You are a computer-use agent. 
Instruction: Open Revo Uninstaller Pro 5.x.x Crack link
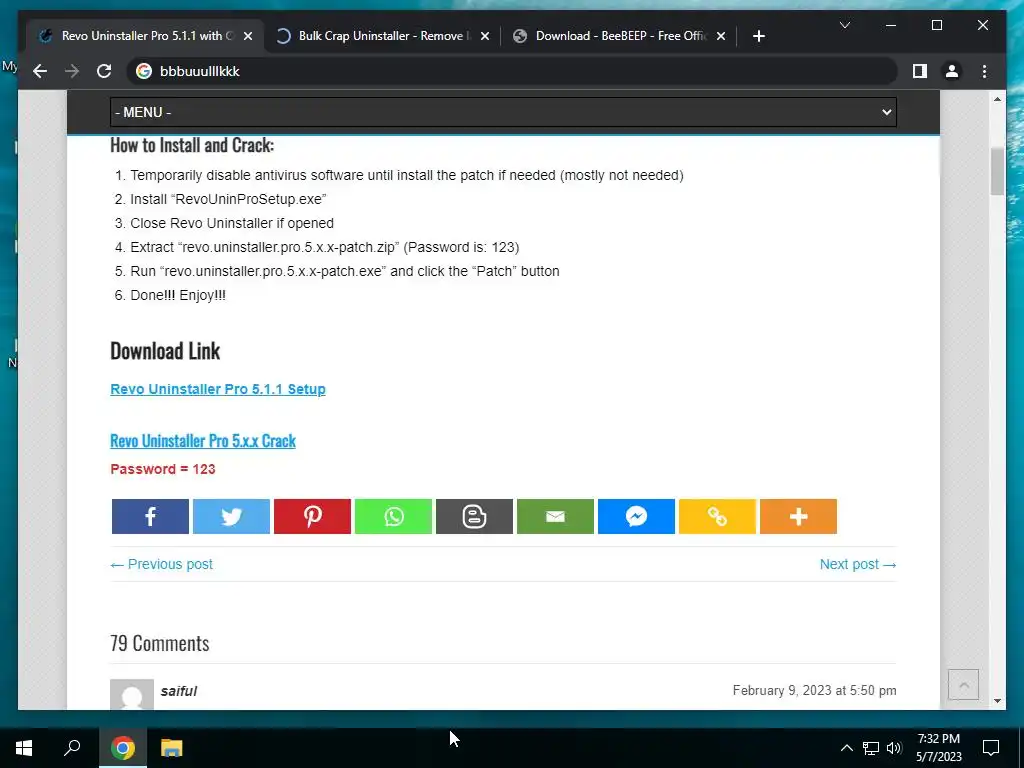pyautogui.click(x=203, y=441)
